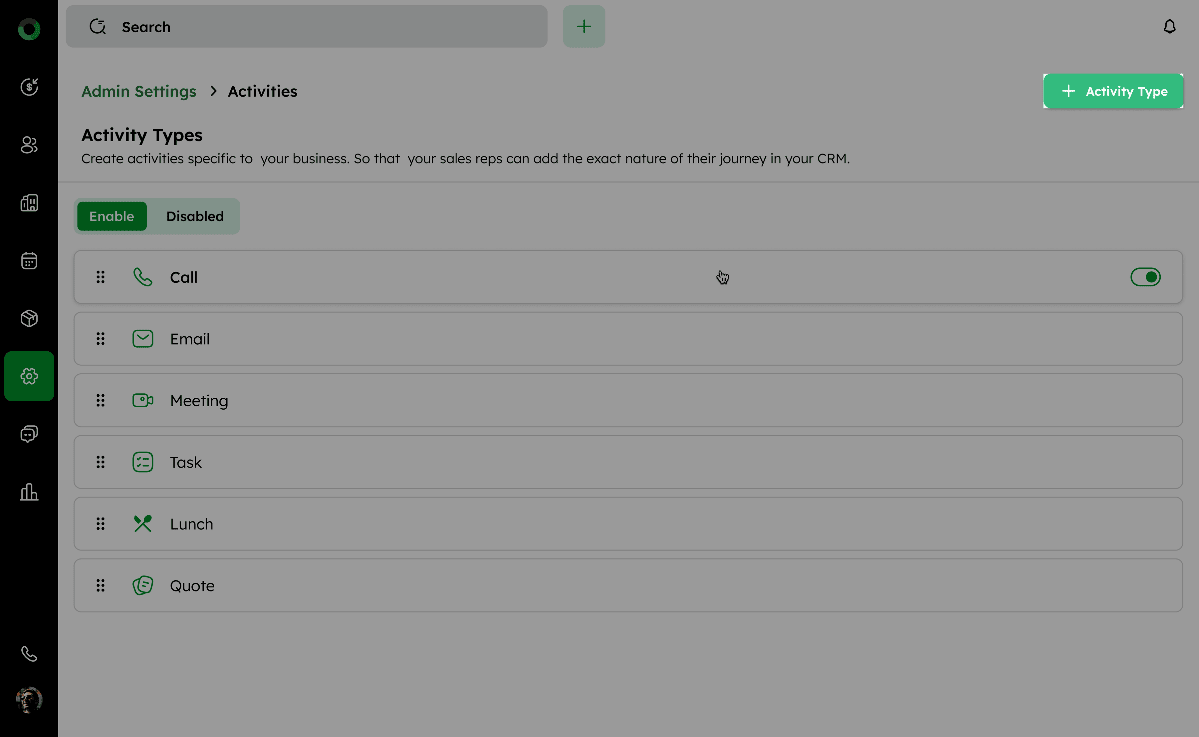Select the Enable tab
This screenshot has width=1199, height=737.
click(x=112, y=216)
